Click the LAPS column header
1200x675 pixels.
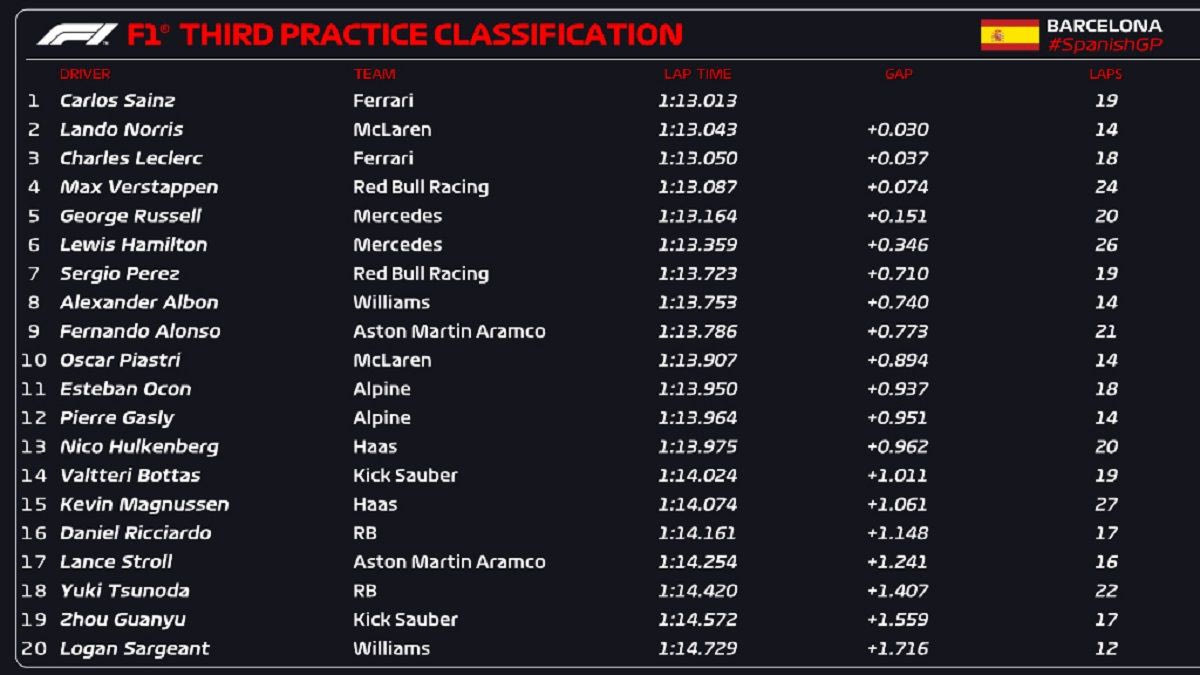(x=1105, y=74)
